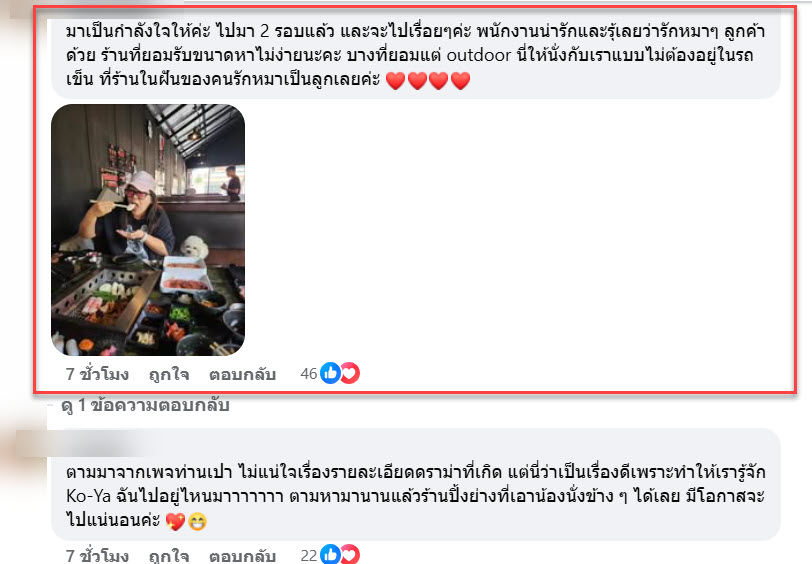Click the Ko-Ya comment text bubble
Screen dimensions: 812x564
click(x=416, y=485)
